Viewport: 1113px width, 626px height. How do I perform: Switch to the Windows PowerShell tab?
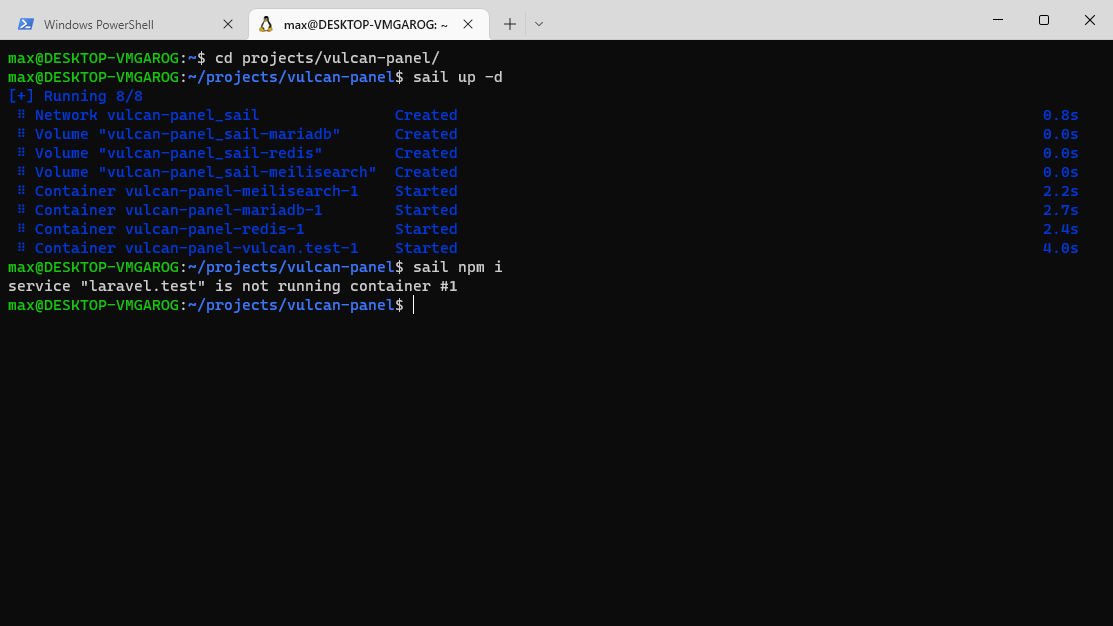pos(98,24)
